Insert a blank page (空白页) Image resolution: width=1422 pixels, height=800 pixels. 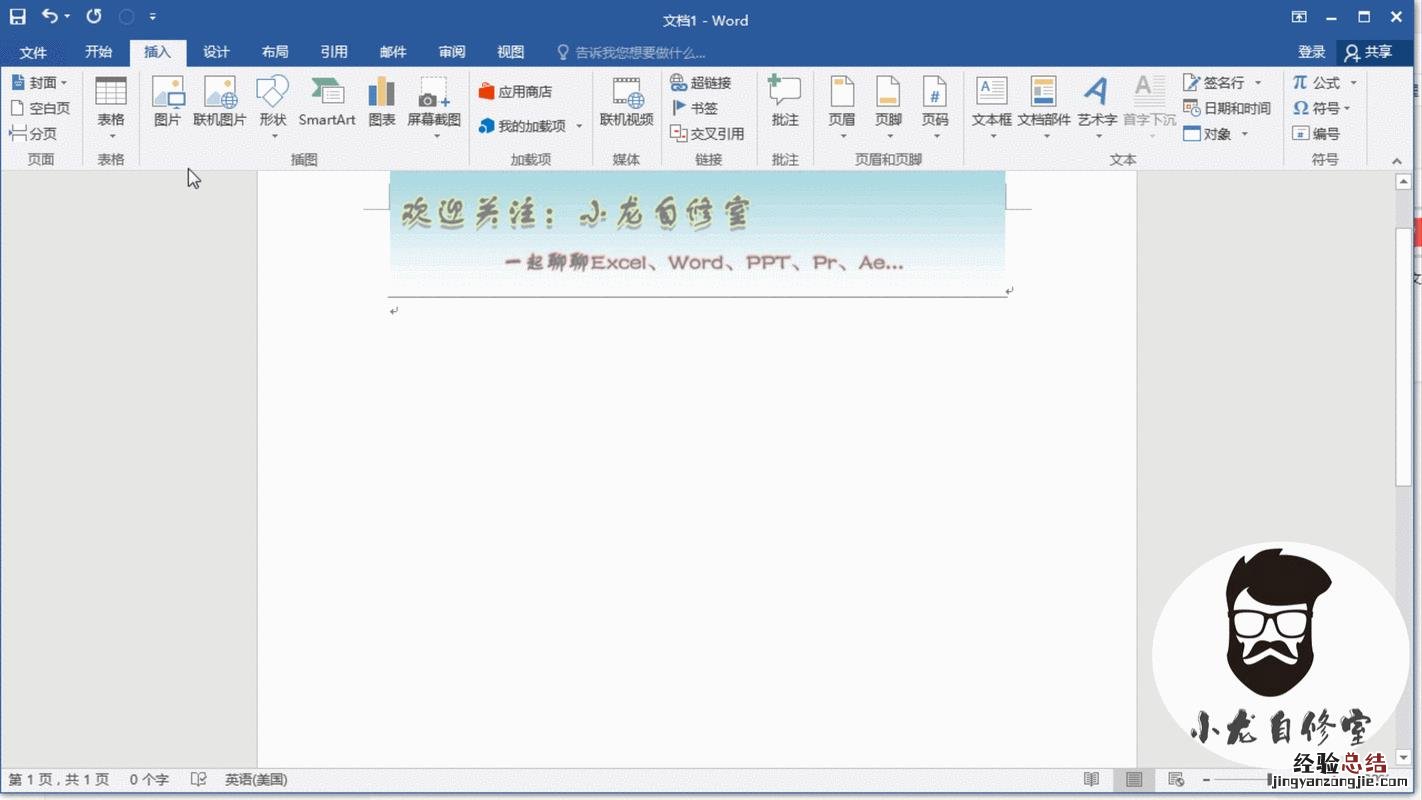coord(40,108)
